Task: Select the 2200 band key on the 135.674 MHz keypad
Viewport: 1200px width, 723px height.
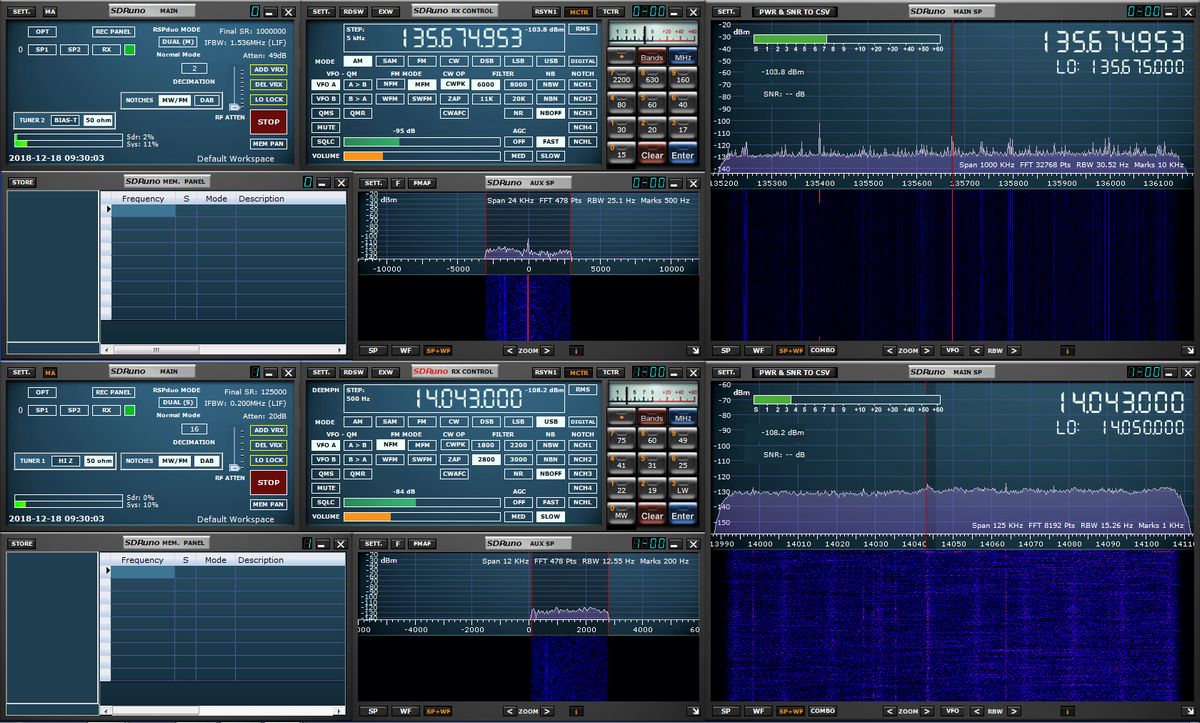Action: (621, 79)
